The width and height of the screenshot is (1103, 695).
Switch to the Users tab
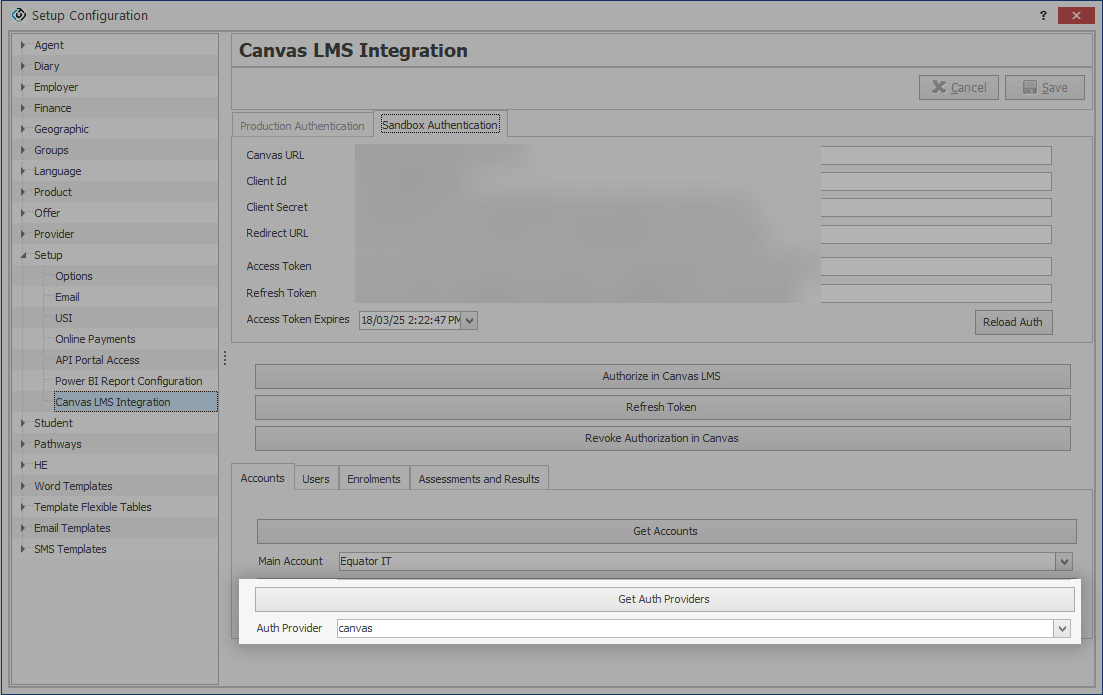316,479
